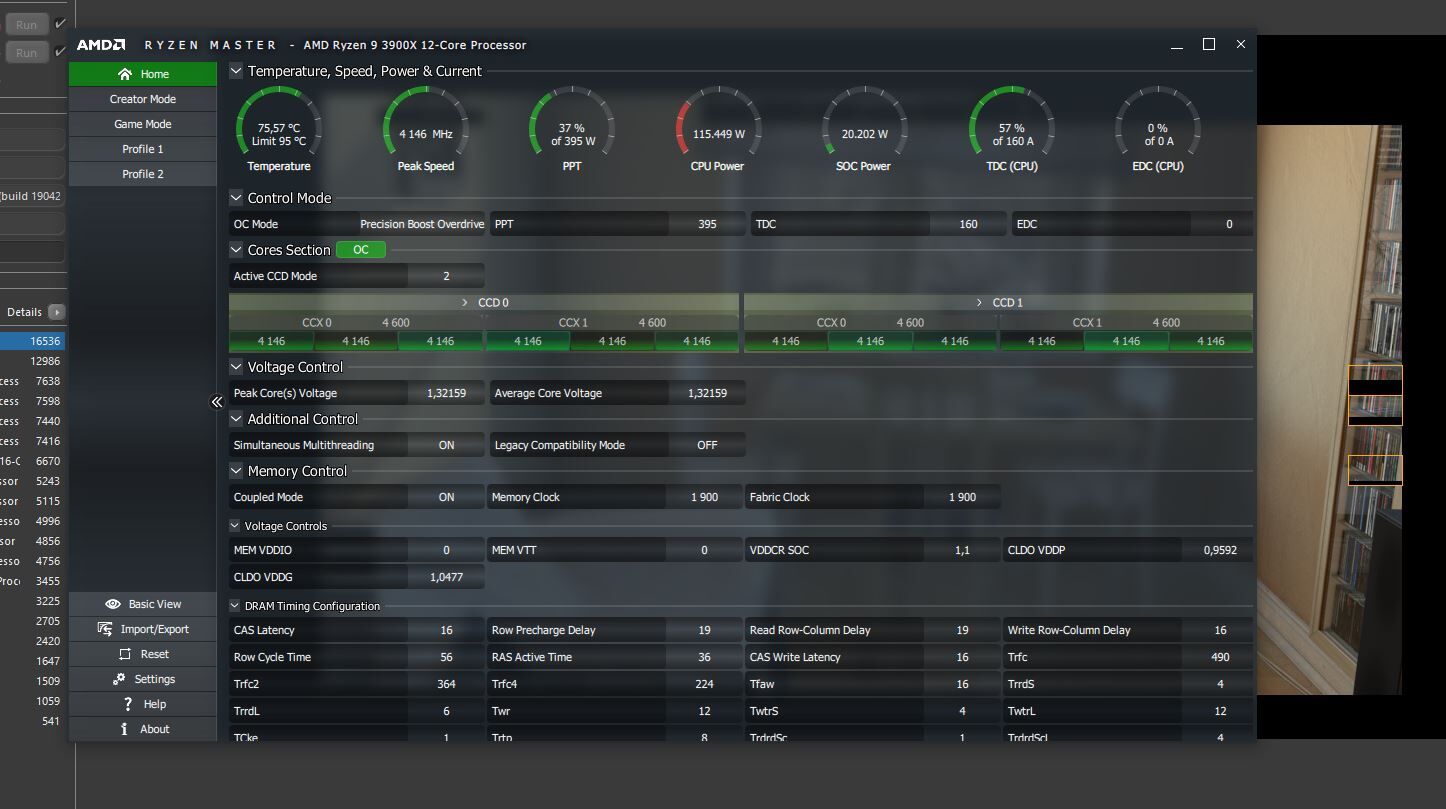1446x809 pixels.
Task: Toggle Legacy Compatibility Mode OFF value
Action: point(707,445)
